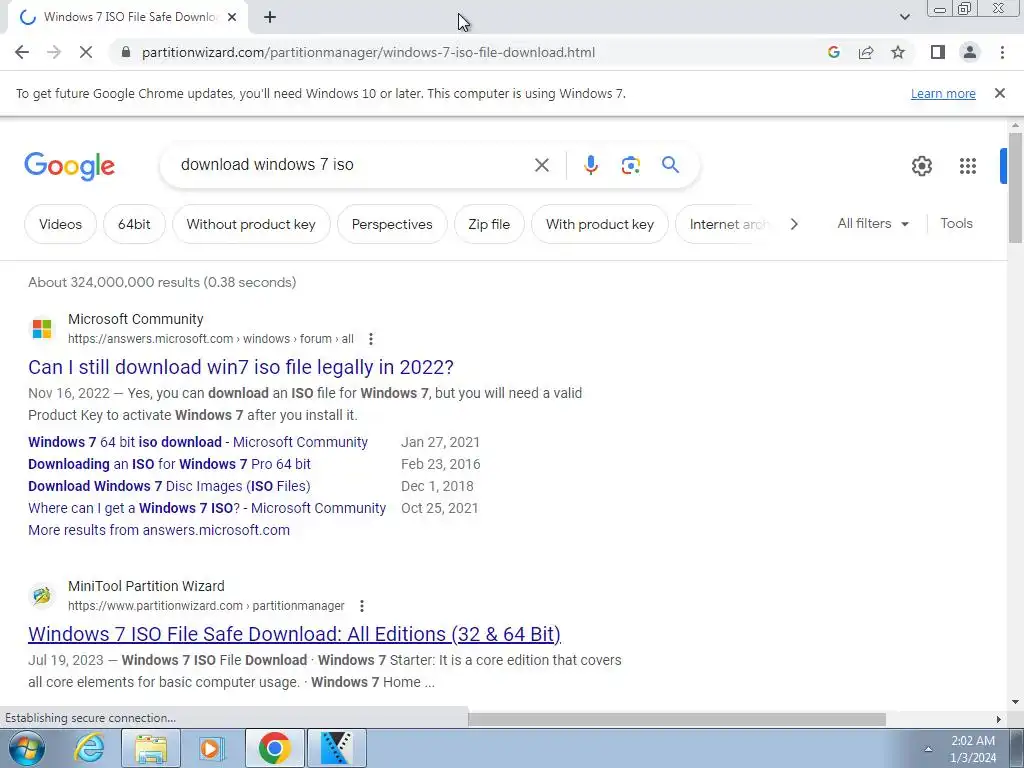The image size is (1024, 768).
Task: Search by voice microphone icon
Action: coord(590,165)
